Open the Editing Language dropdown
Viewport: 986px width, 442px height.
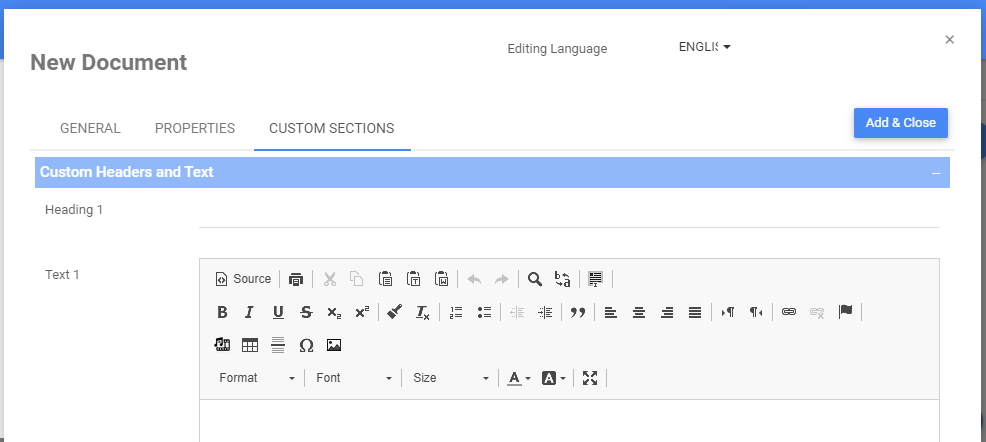tap(704, 47)
